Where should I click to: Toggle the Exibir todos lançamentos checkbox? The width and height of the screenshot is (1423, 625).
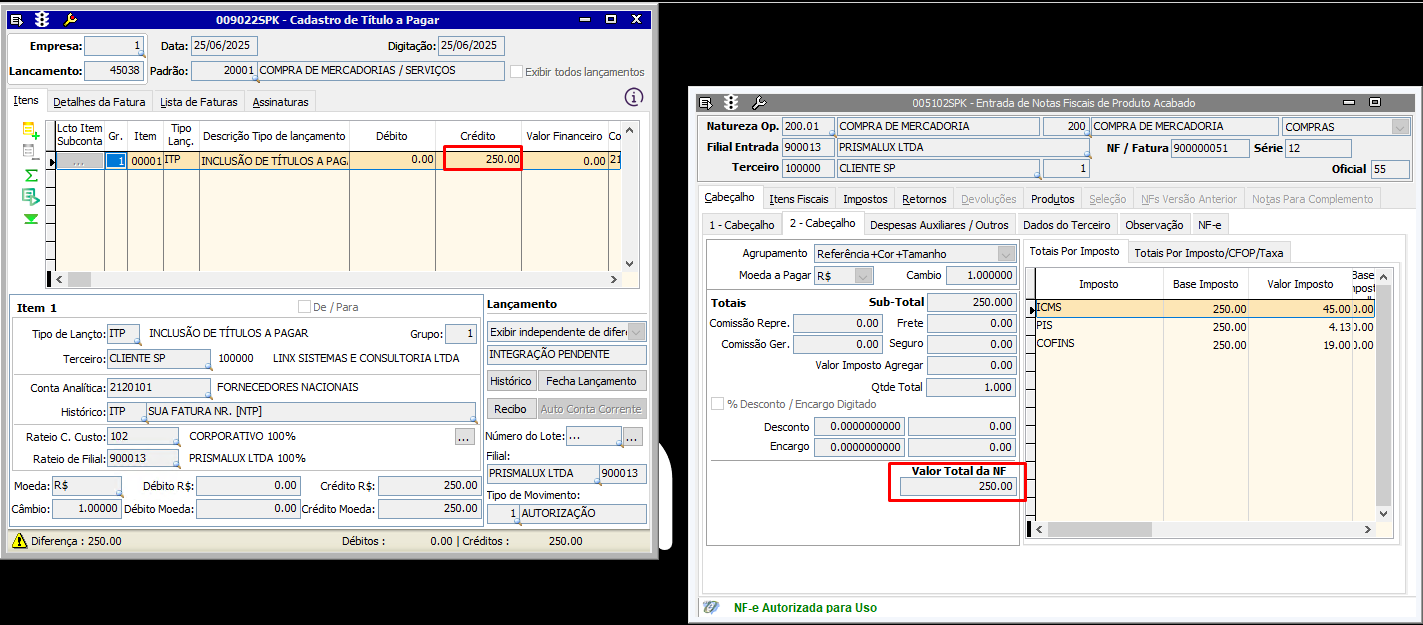click(516, 71)
